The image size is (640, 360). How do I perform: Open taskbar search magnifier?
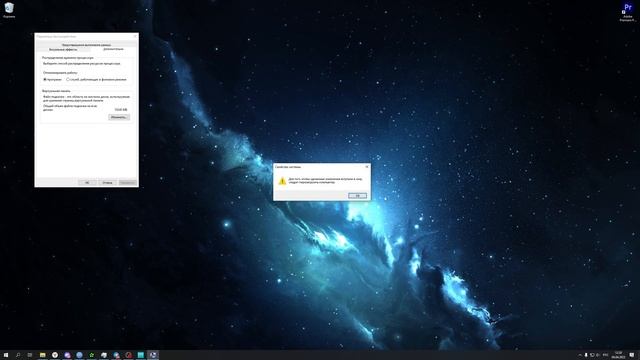(x=18, y=355)
